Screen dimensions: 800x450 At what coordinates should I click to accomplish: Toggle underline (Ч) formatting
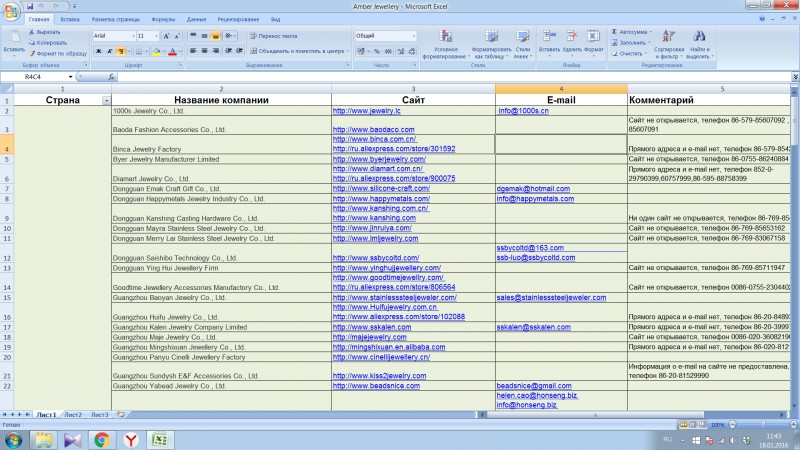121,51
